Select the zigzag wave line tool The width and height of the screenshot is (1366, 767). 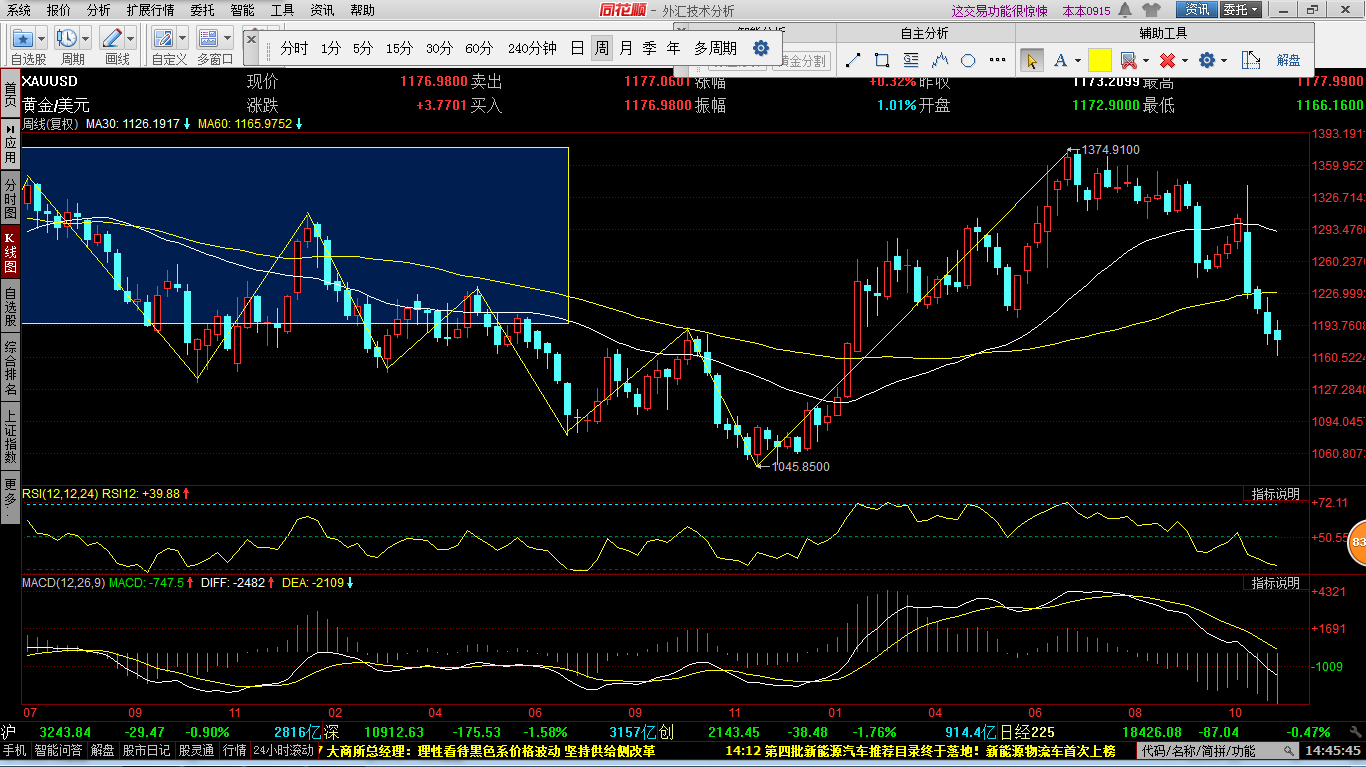(x=940, y=60)
